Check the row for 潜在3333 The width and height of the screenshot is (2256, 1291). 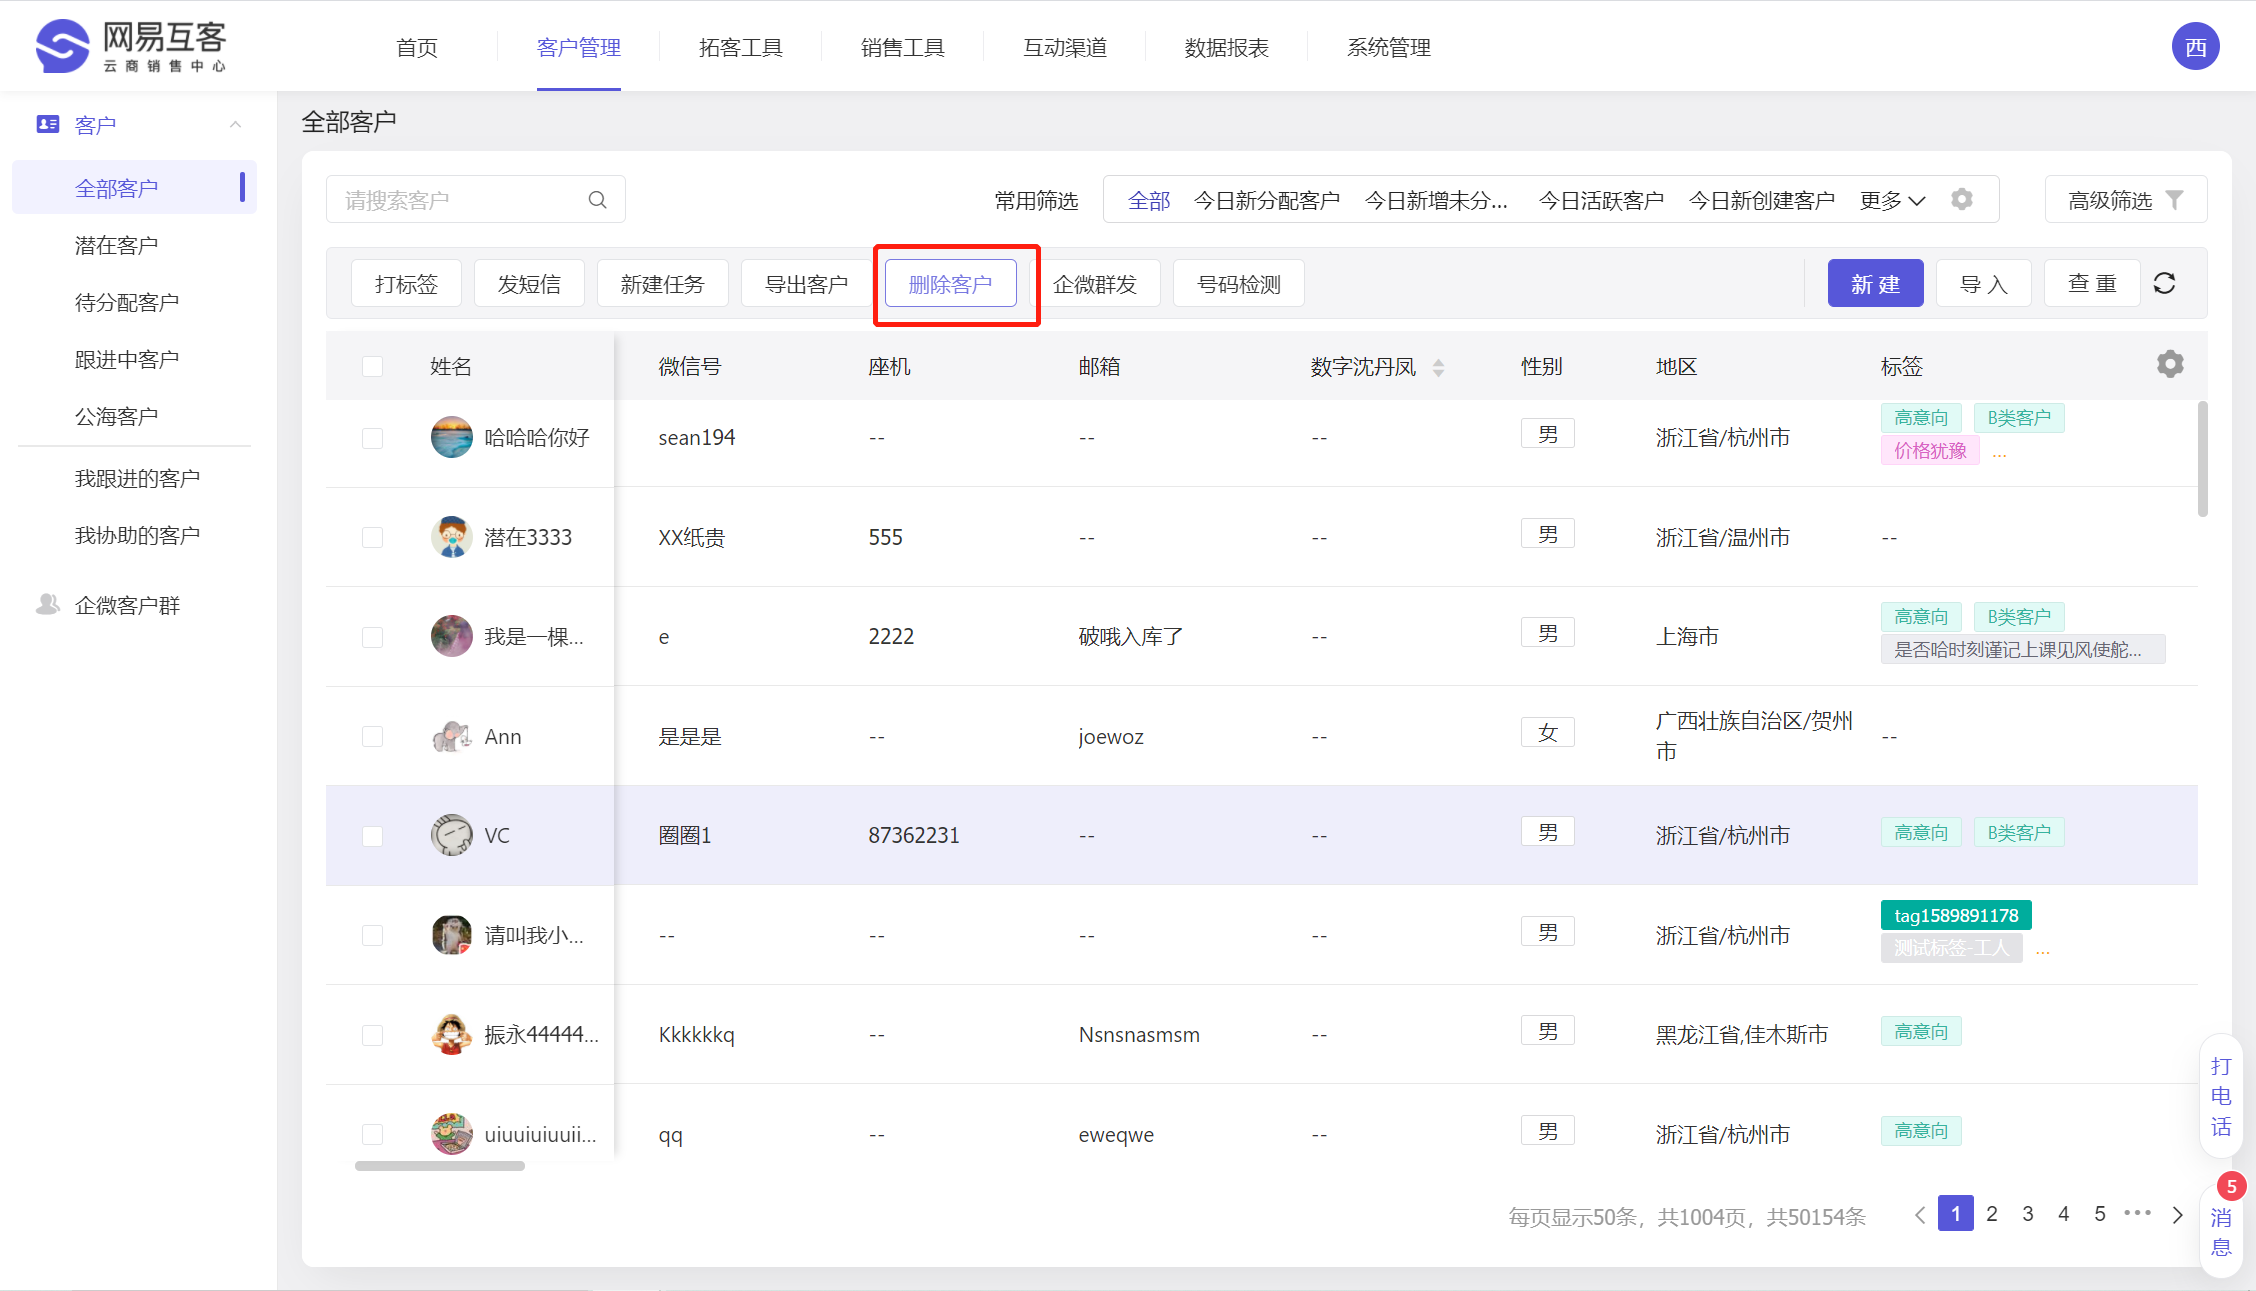372,537
